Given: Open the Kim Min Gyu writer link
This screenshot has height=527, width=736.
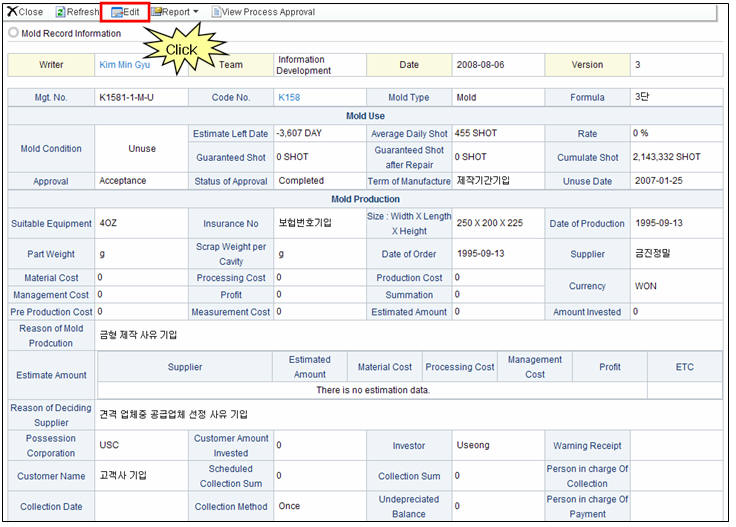Looking at the screenshot, I should click(124, 65).
